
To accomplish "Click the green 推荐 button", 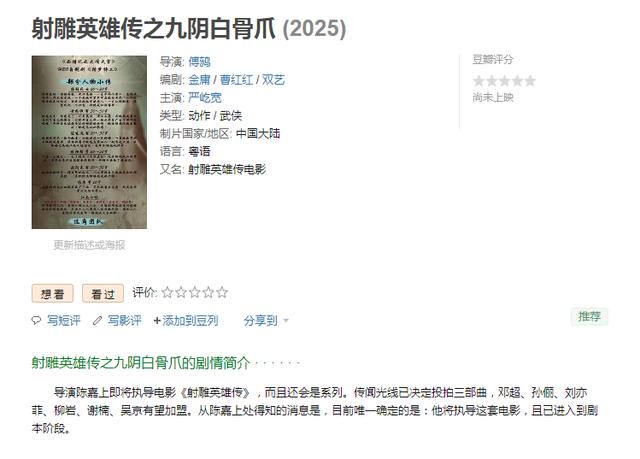I will 589,316.
